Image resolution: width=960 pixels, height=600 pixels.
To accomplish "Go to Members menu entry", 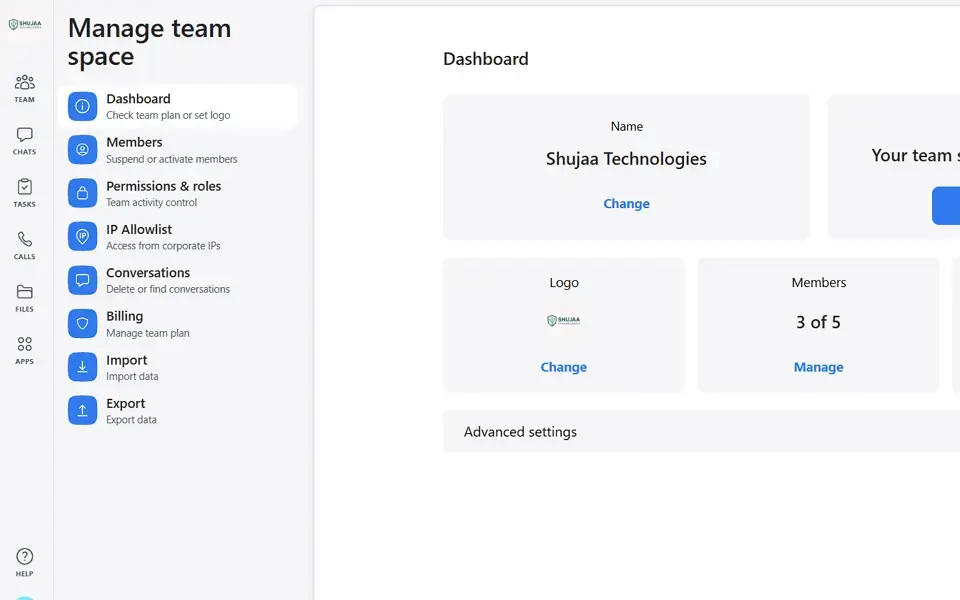I will coord(178,150).
